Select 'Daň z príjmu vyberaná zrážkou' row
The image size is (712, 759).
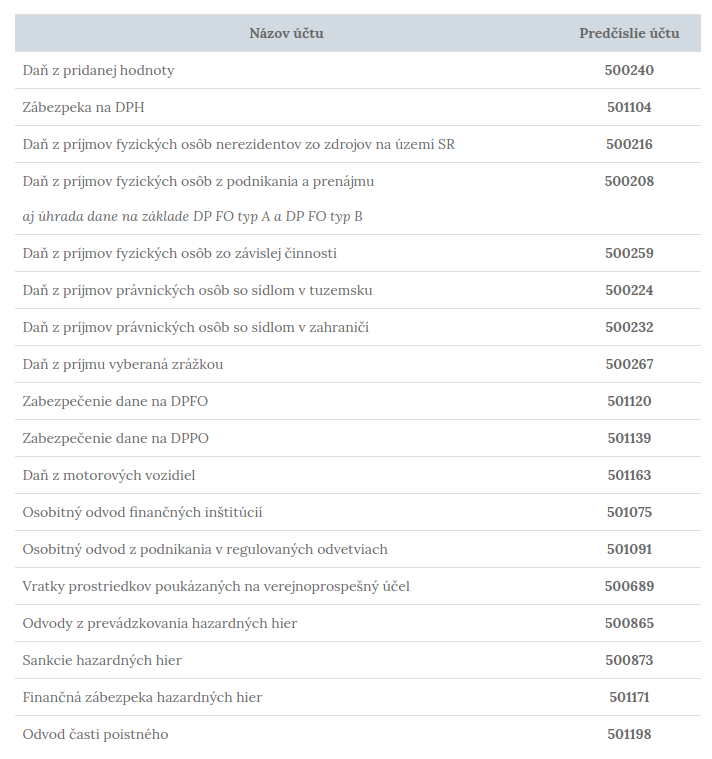(123, 364)
